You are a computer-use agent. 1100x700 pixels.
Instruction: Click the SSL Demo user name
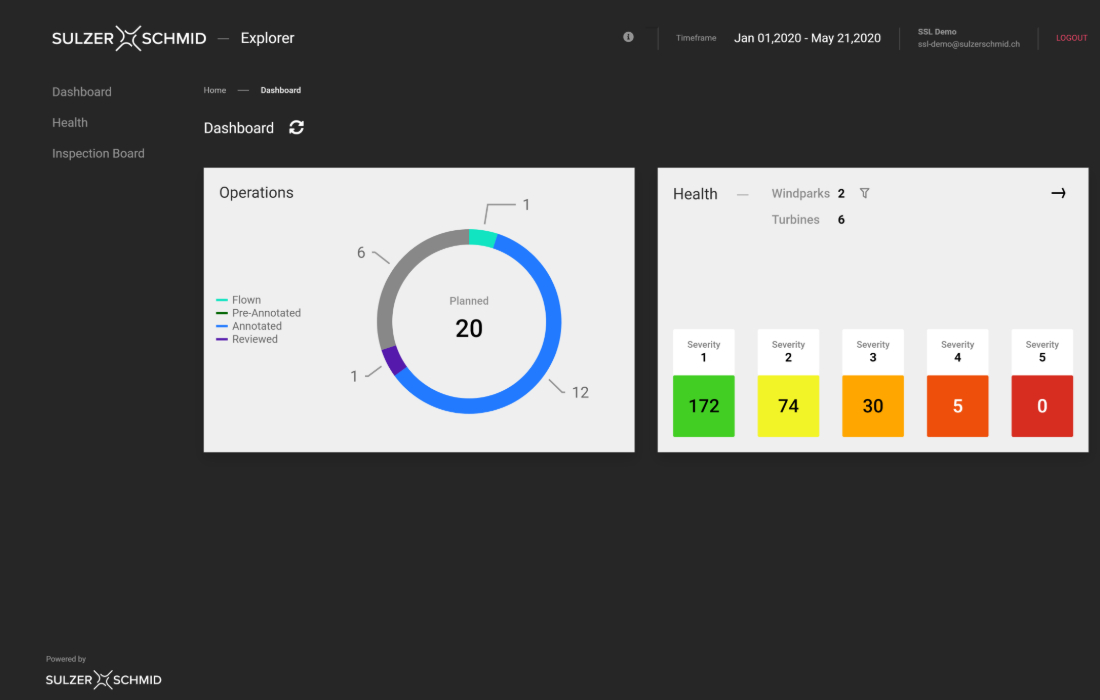937,32
